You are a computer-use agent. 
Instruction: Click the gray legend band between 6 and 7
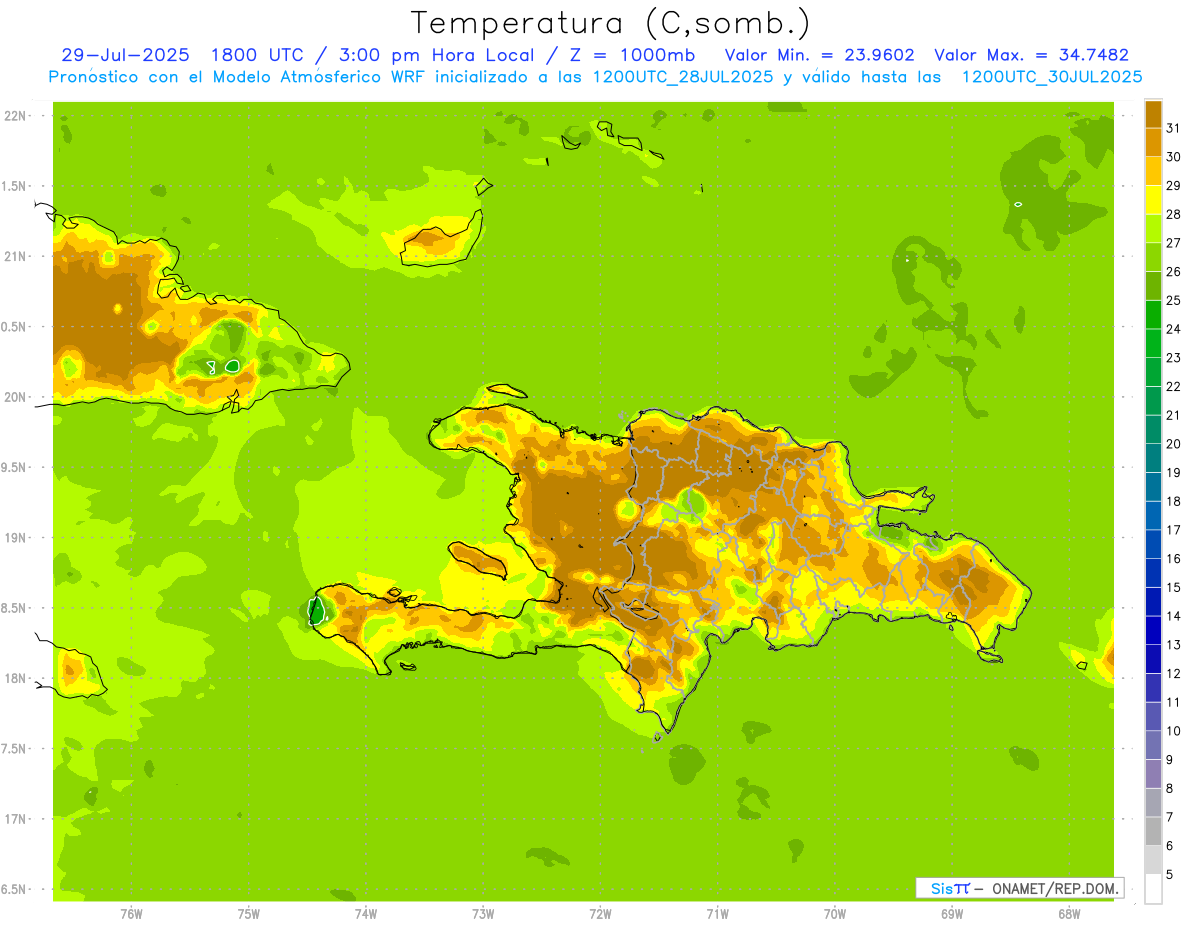[x=1153, y=831]
